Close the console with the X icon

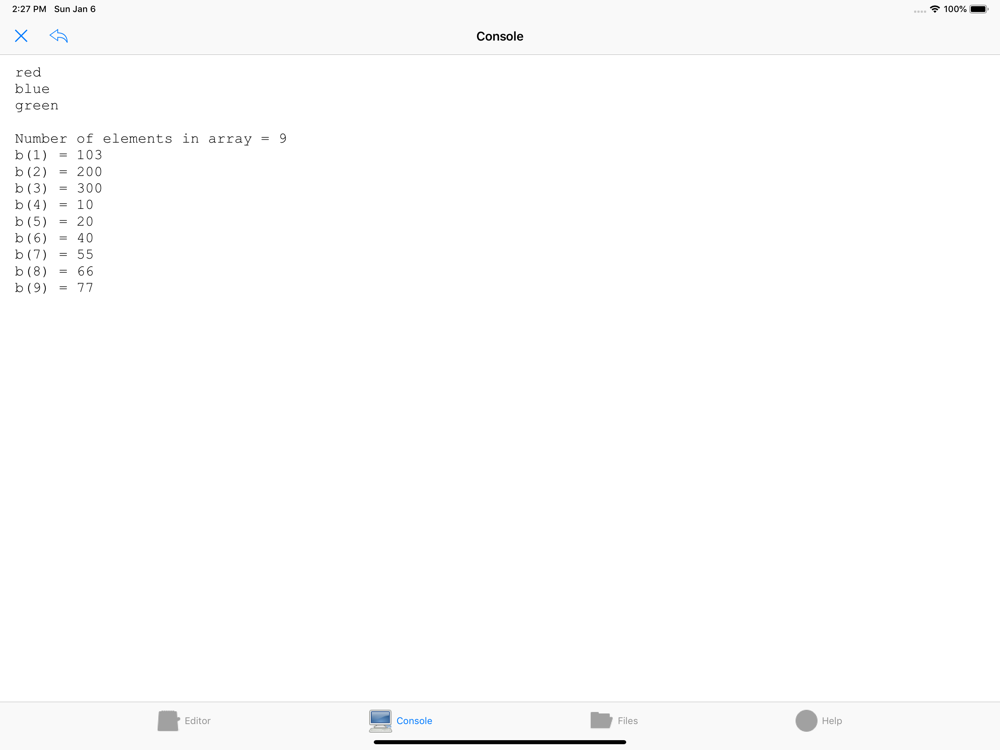(x=21, y=36)
